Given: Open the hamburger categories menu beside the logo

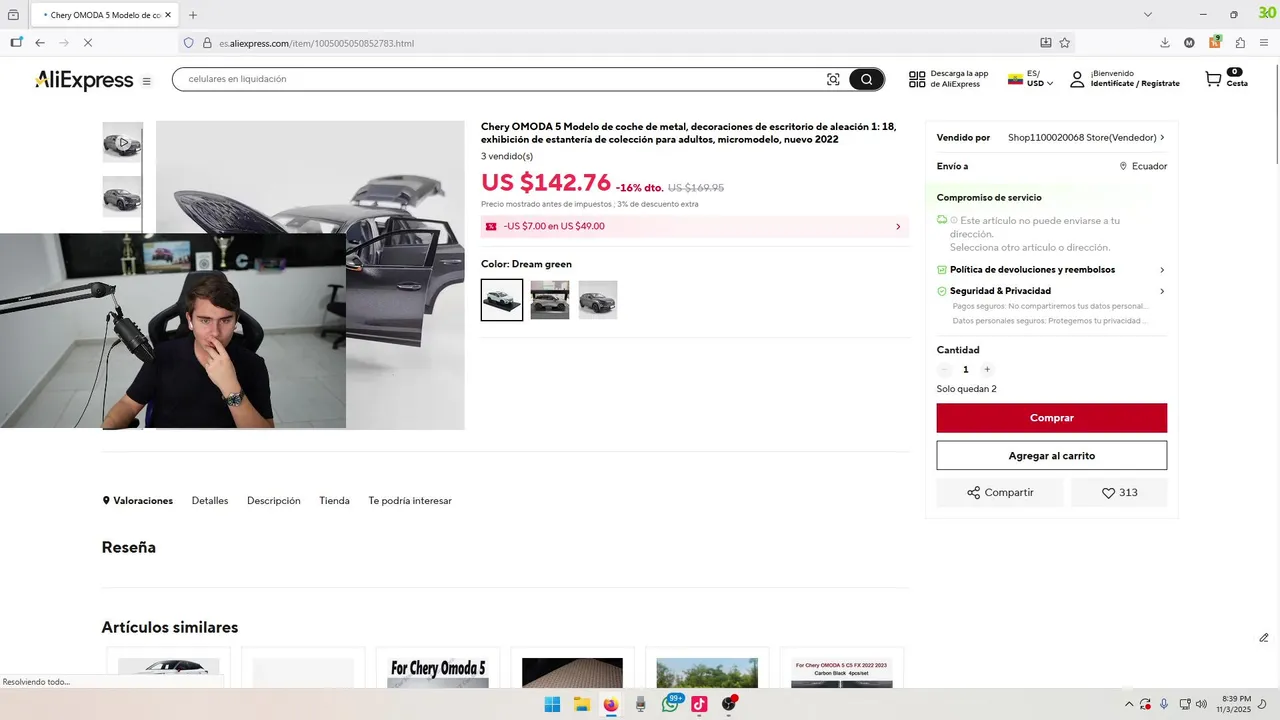Looking at the screenshot, I should (147, 82).
